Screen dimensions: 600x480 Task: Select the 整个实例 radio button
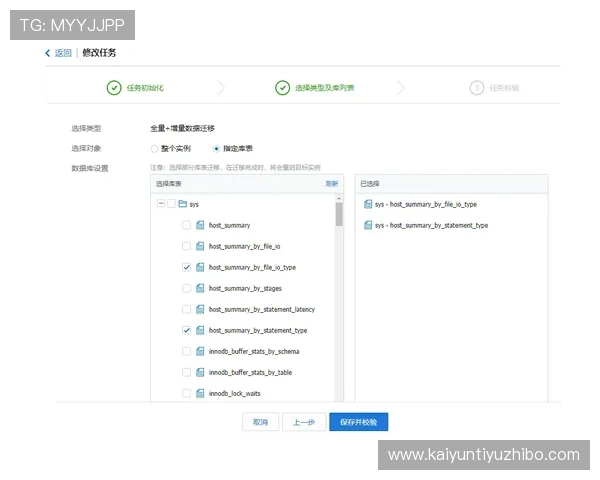[x=154, y=148]
